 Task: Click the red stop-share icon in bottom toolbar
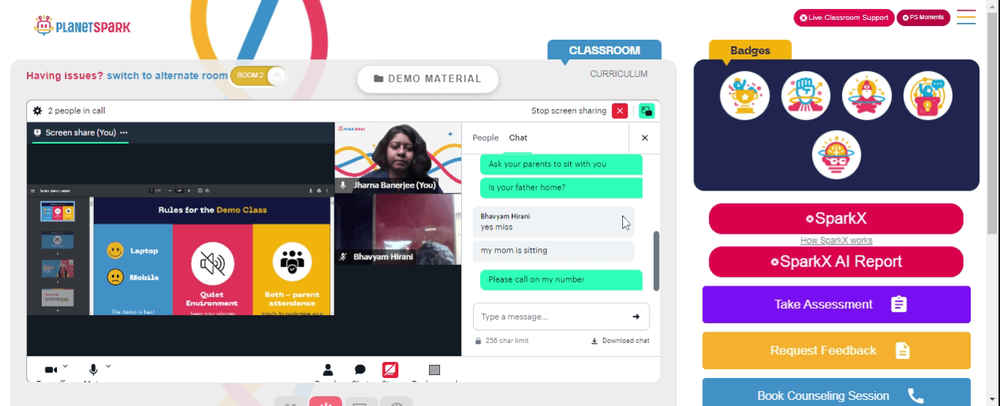[390, 370]
